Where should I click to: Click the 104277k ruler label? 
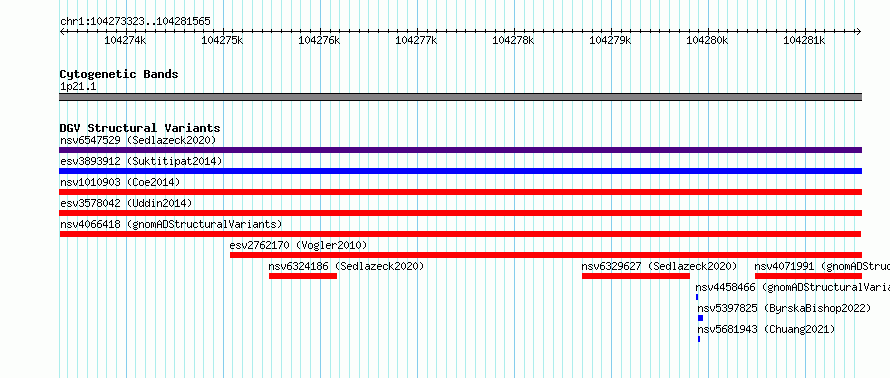pyautogui.click(x=417, y=40)
